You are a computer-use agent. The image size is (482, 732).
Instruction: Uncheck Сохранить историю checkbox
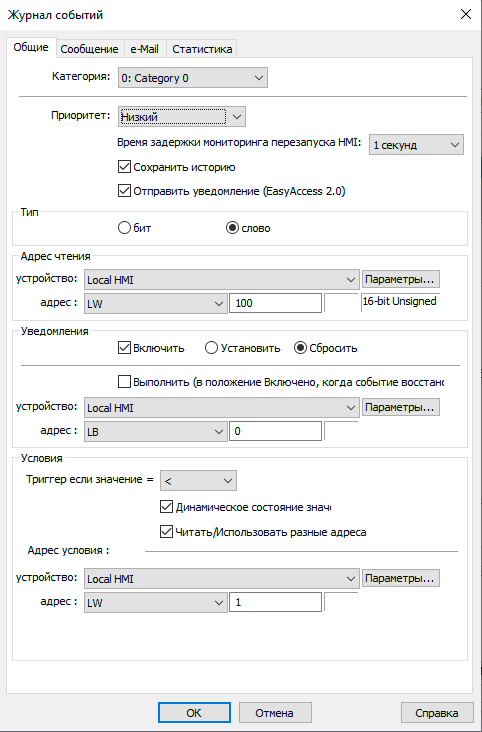tap(124, 167)
